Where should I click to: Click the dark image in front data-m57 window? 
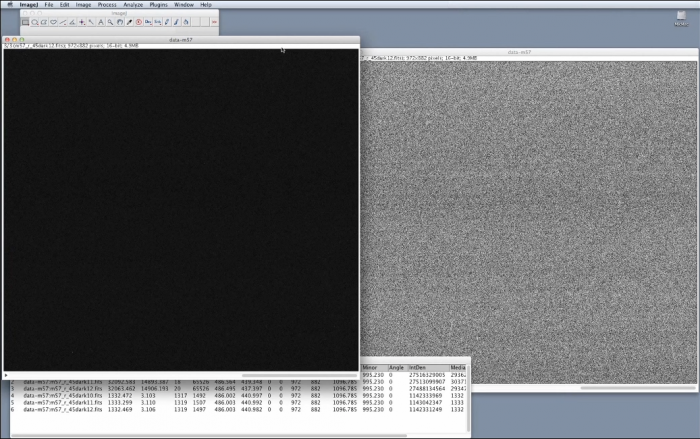(181, 210)
